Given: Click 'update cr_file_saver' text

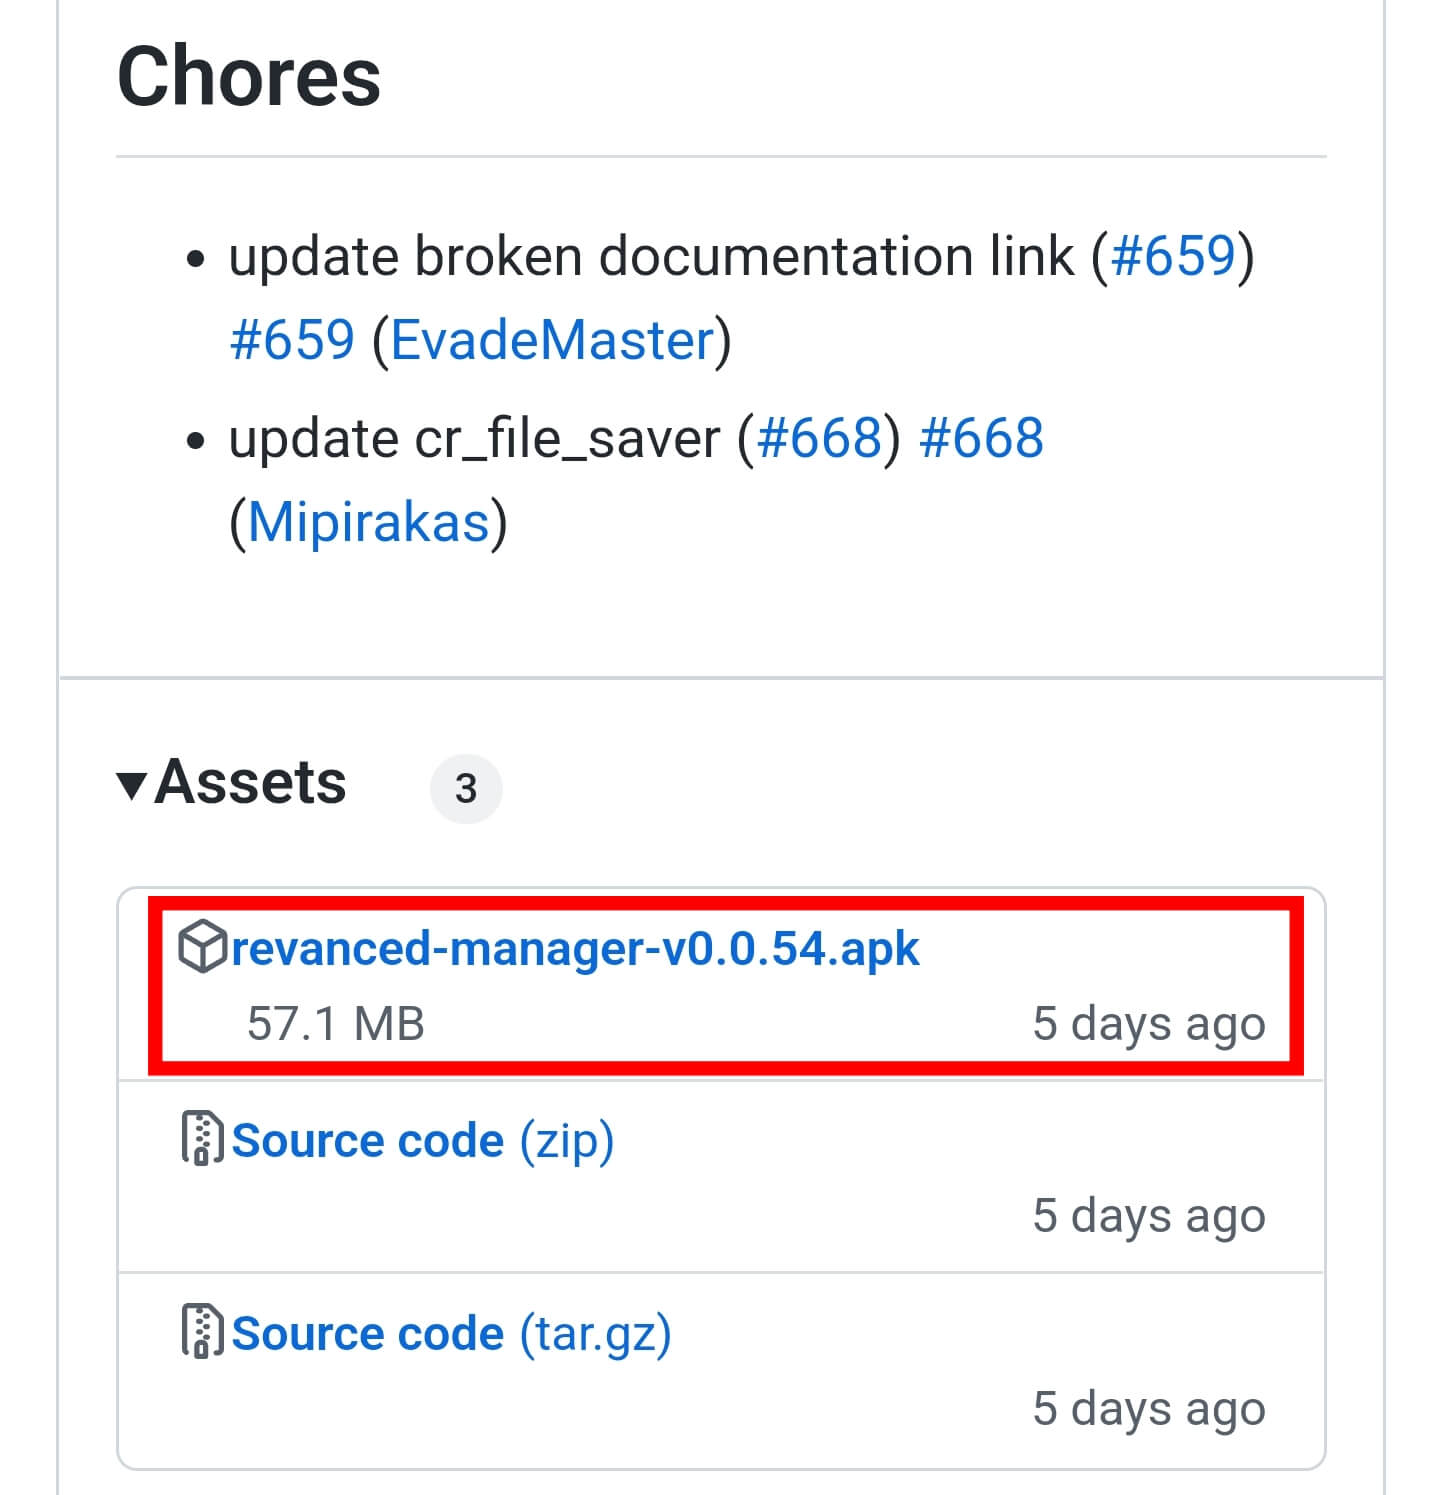Looking at the screenshot, I should pyautogui.click(x=474, y=438).
